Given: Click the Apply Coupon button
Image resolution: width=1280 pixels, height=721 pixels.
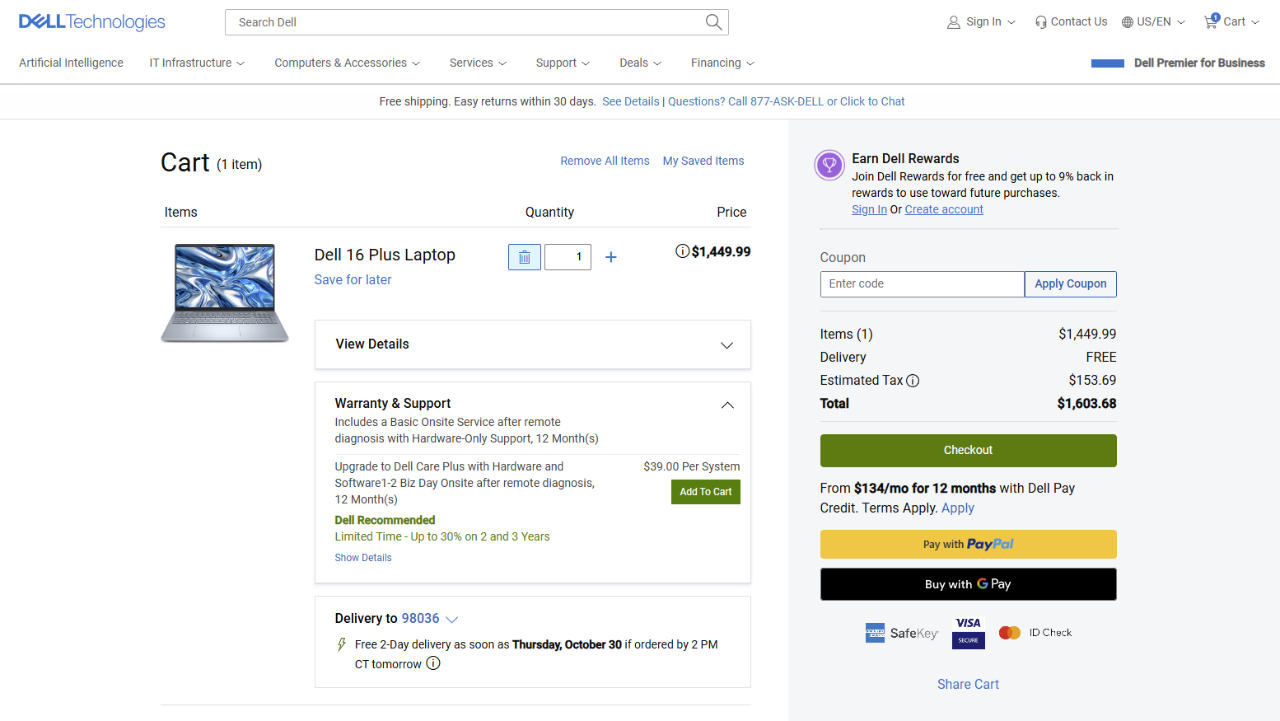Looking at the screenshot, I should [1070, 284].
